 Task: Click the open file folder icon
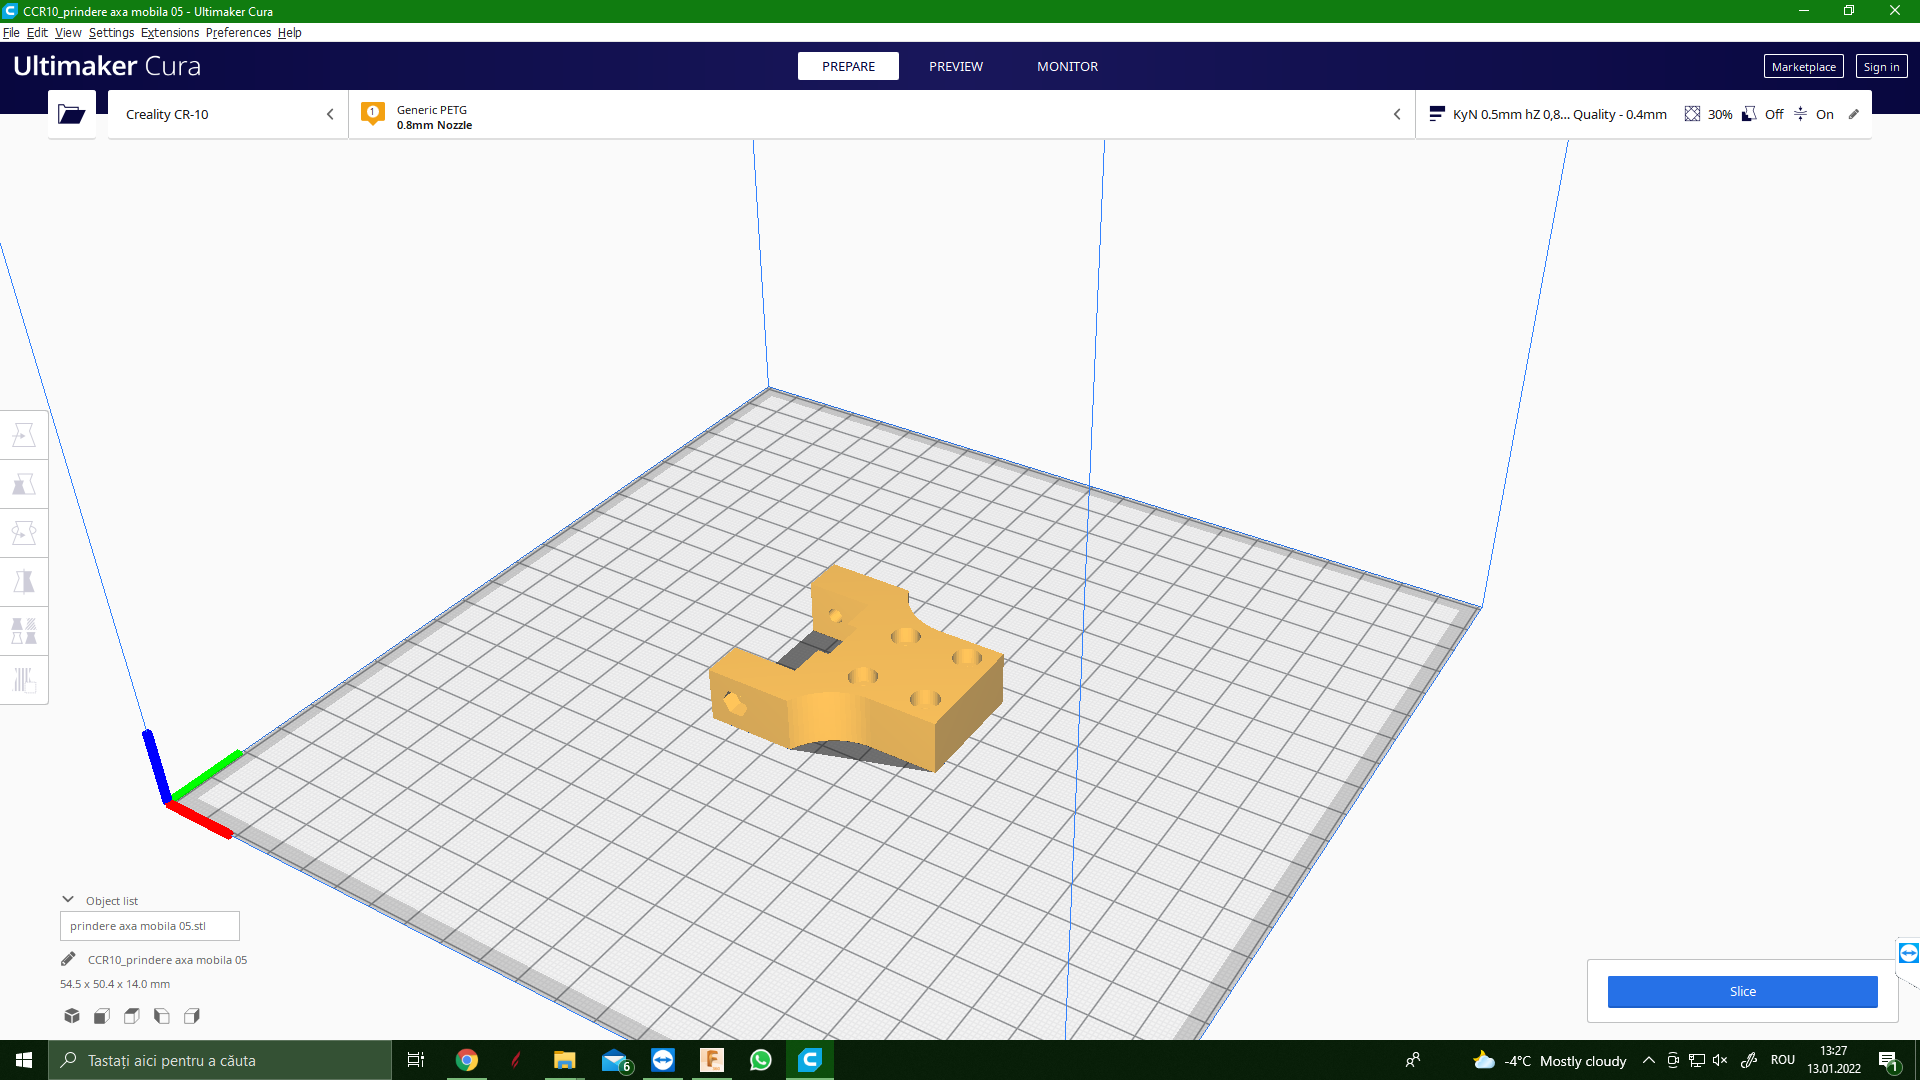pyautogui.click(x=72, y=114)
